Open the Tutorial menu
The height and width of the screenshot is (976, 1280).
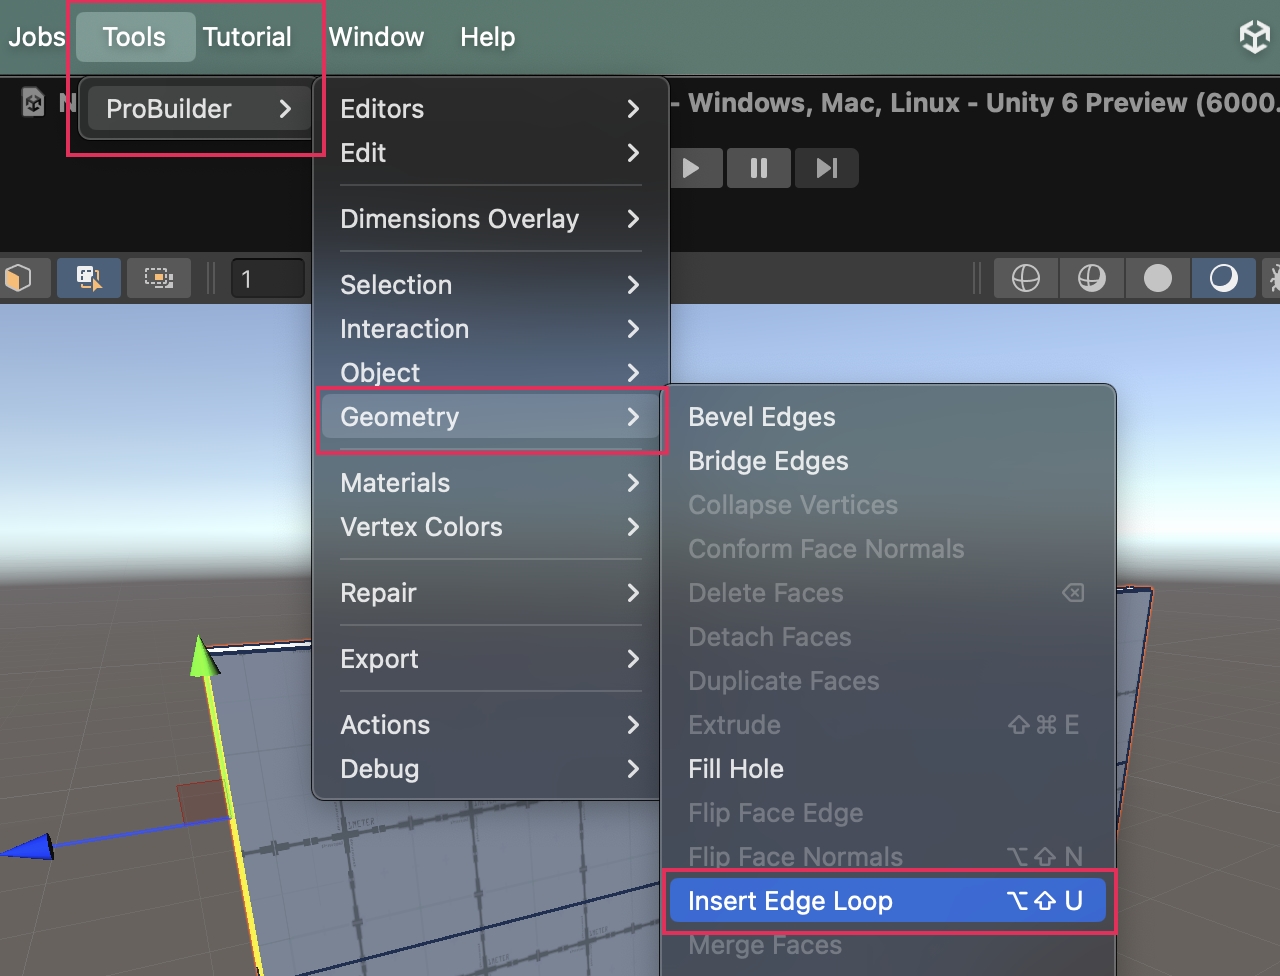(247, 37)
